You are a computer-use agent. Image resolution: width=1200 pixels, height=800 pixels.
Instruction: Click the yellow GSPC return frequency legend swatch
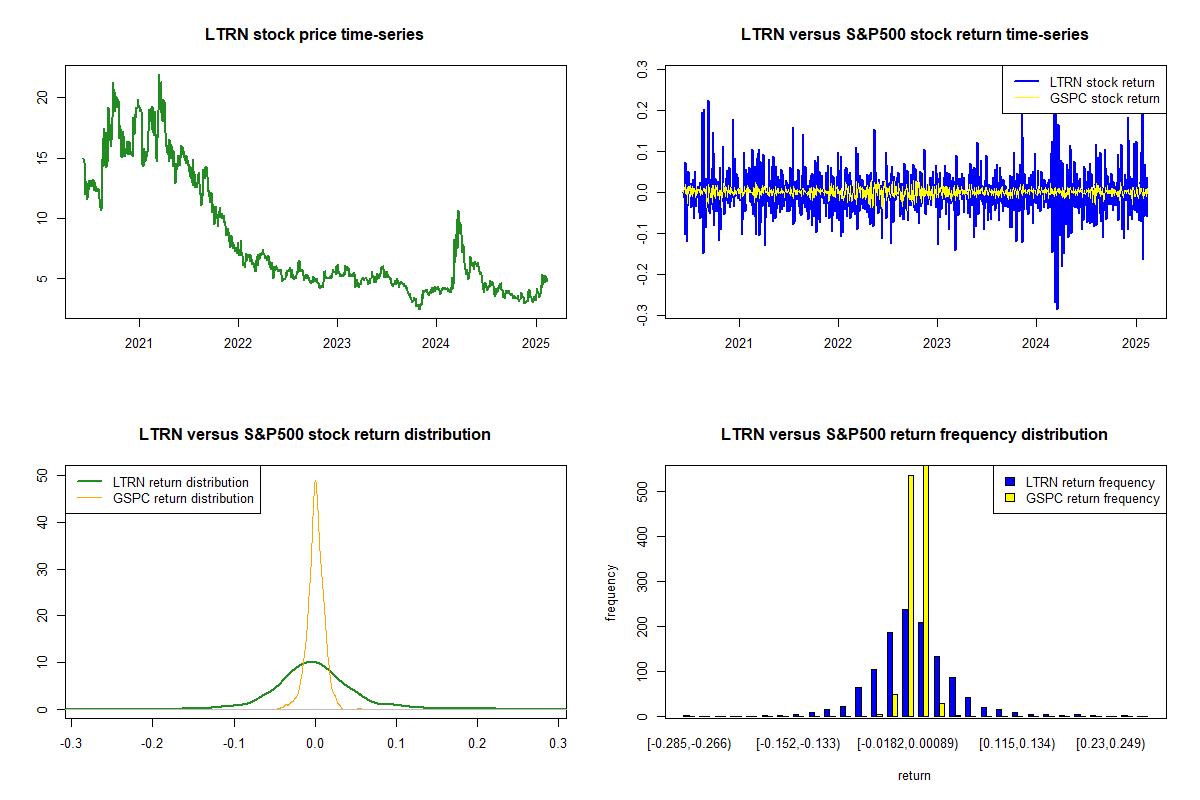coord(1010,498)
